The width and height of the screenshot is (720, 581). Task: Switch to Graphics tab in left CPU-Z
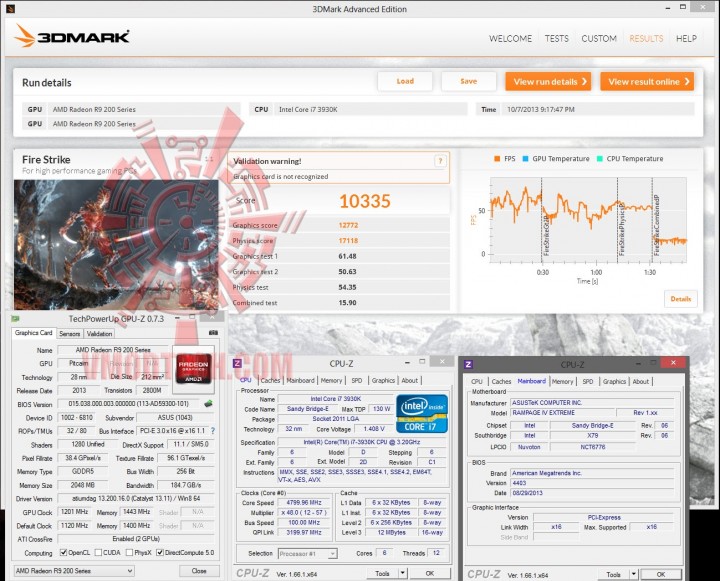(x=383, y=380)
